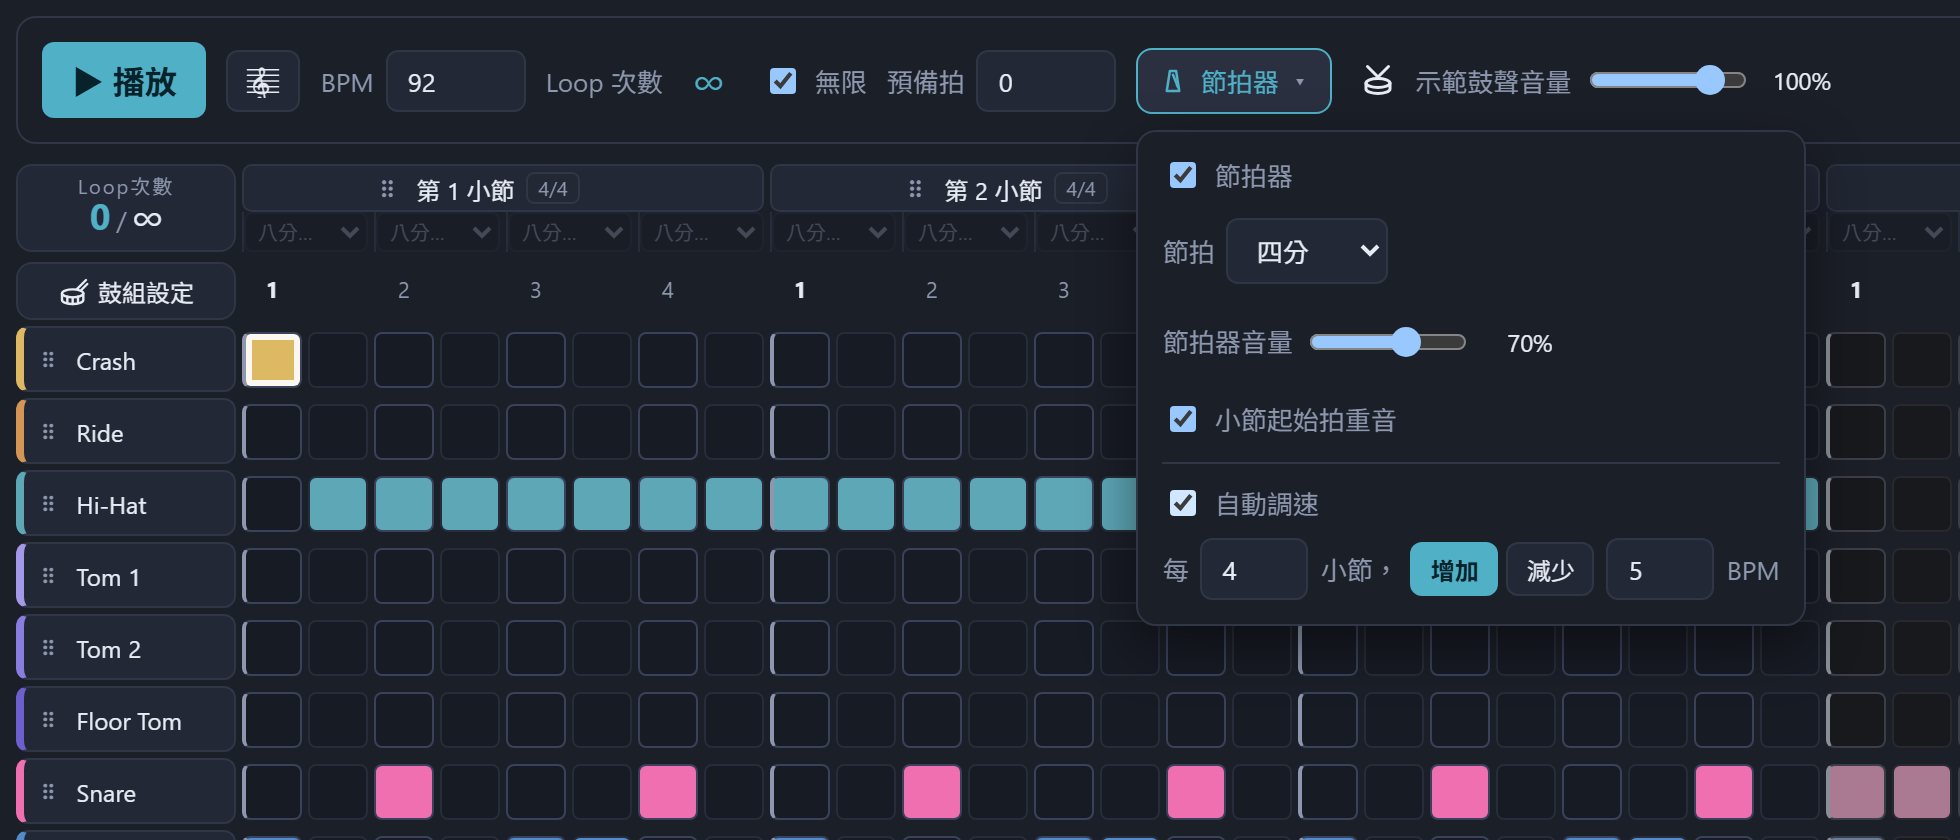Open 鼓組設定 drum kit settings
This screenshot has width=1960, height=840.
[x=126, y=292]
